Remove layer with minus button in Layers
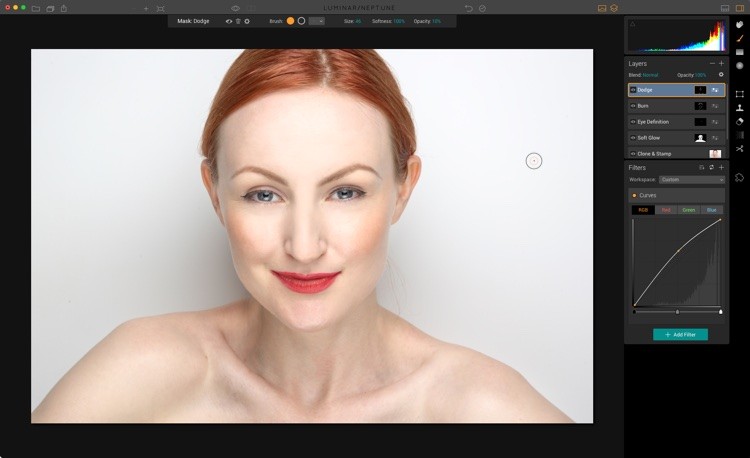The image size is (750, 458). coord(712,63)
